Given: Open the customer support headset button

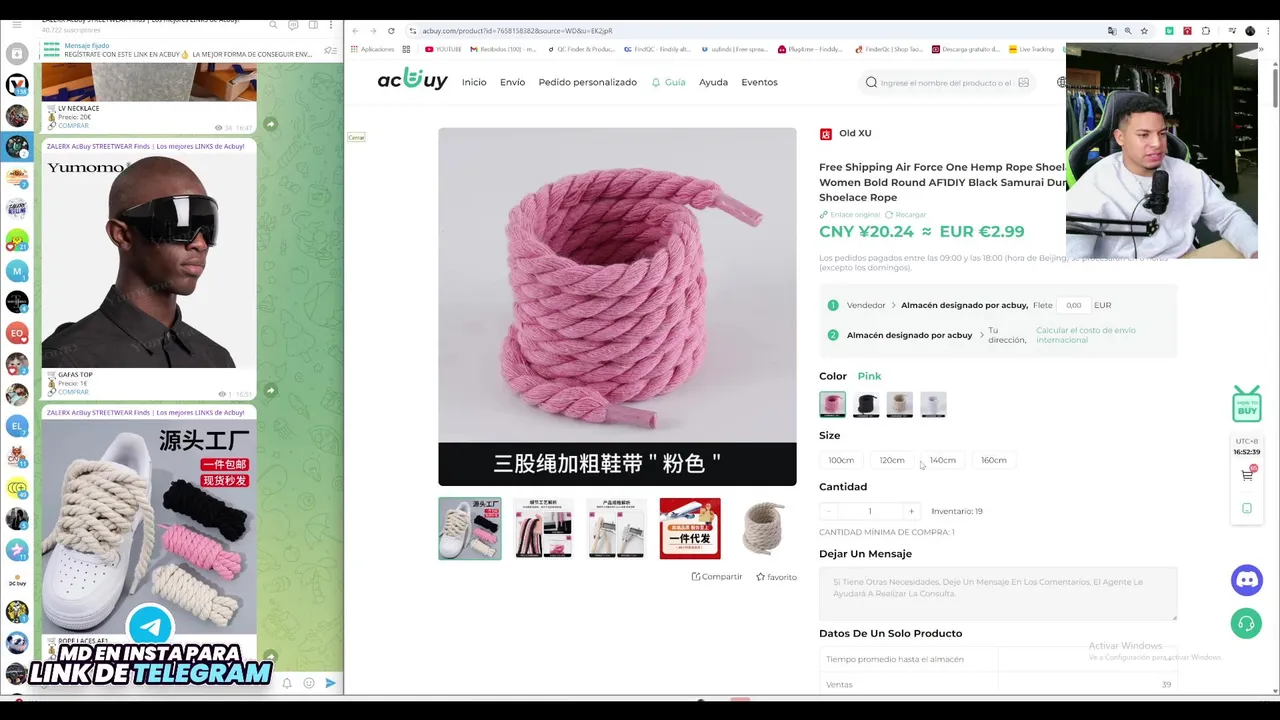Looking at the screenshot, I should (x=1246, y=624).
